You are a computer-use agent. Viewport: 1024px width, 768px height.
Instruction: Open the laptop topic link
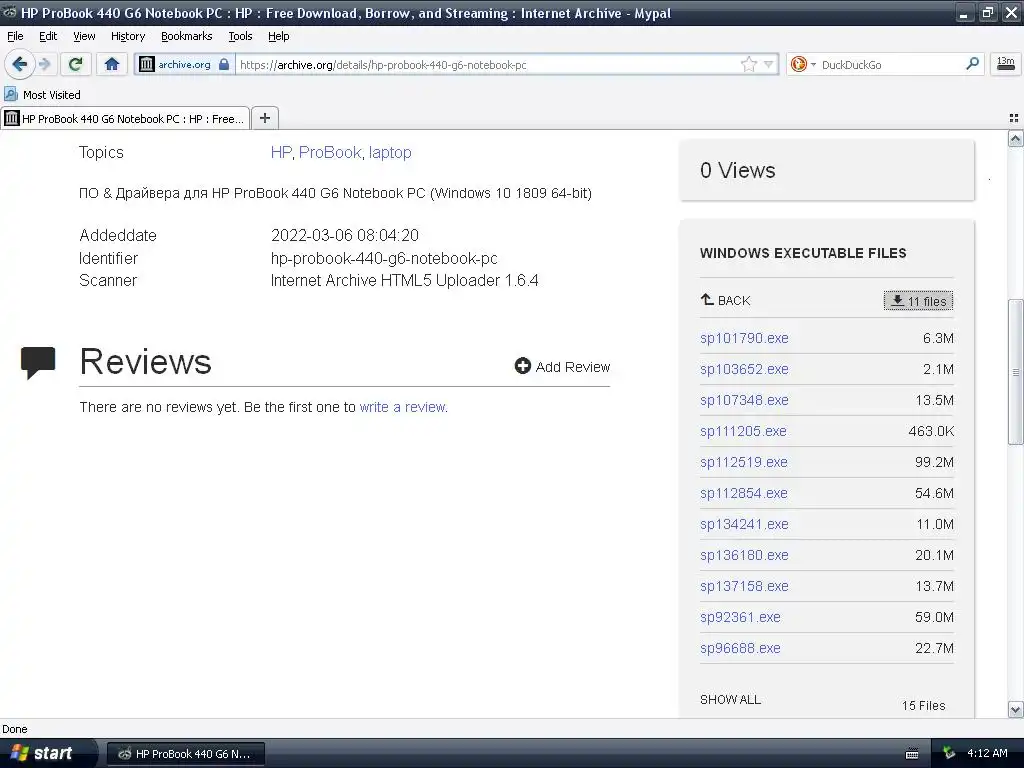pyautogui.click(x=390, y=153)
